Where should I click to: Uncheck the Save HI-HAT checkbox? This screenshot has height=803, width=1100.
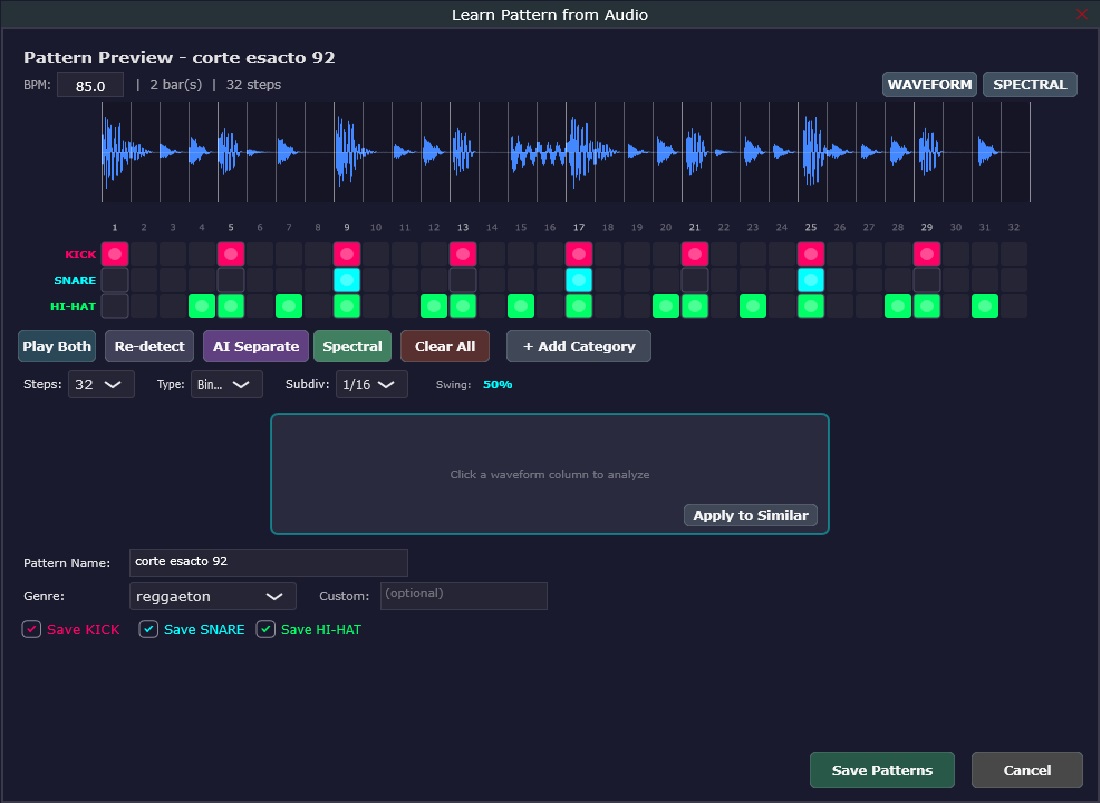[x=265, y=629]
